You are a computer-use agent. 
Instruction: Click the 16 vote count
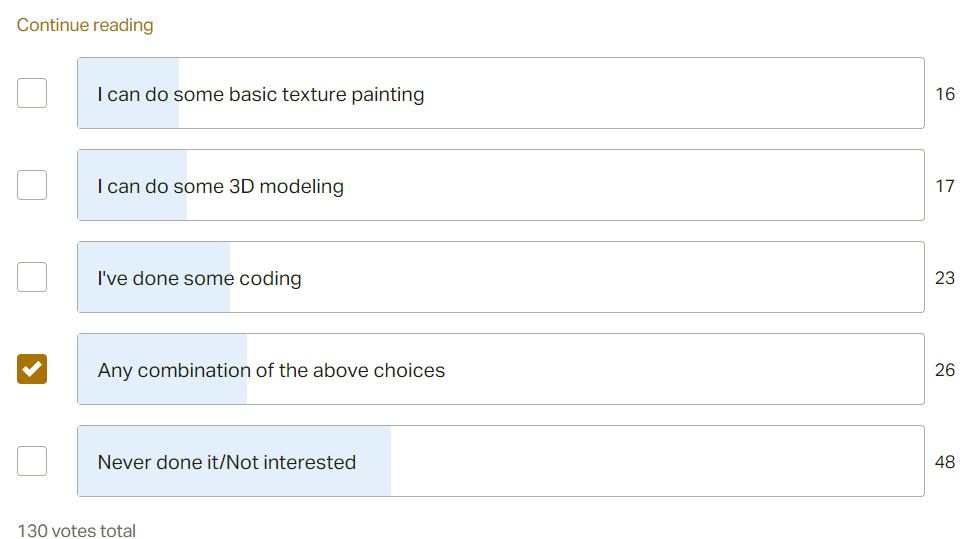coord(945,94)
